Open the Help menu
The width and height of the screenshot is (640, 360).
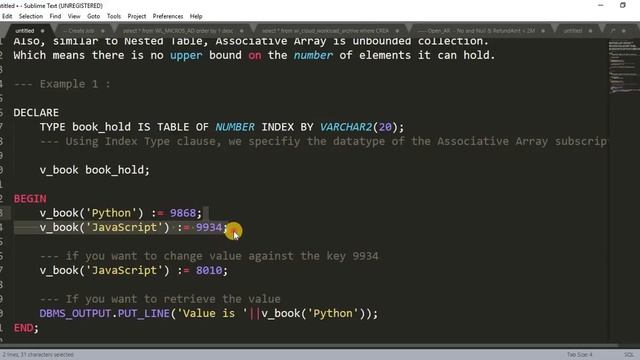pyautogui.click(x=196, y=16)
